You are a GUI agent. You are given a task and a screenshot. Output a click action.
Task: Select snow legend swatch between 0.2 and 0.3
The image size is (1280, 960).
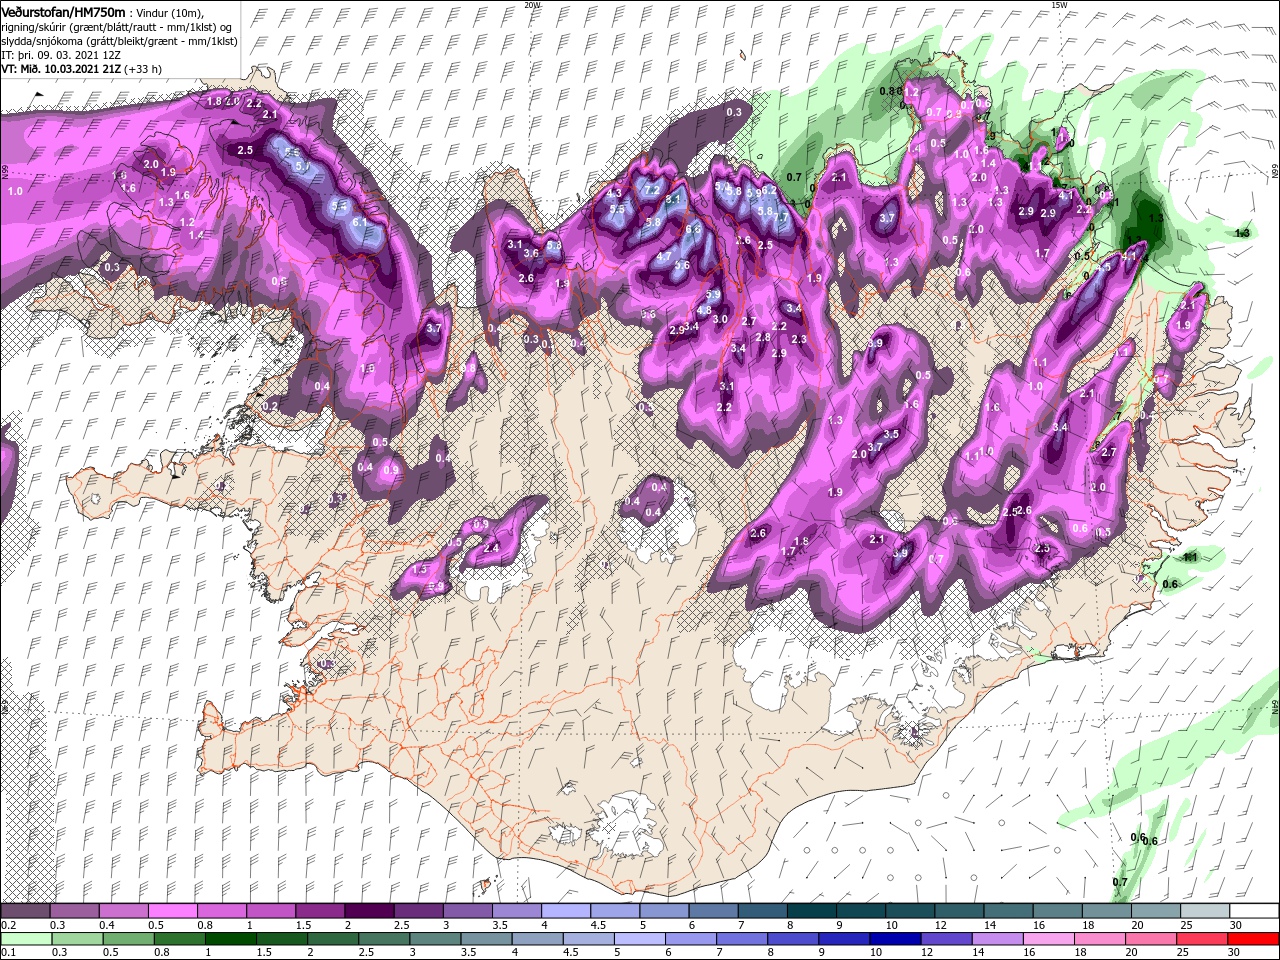click(25, 911)
